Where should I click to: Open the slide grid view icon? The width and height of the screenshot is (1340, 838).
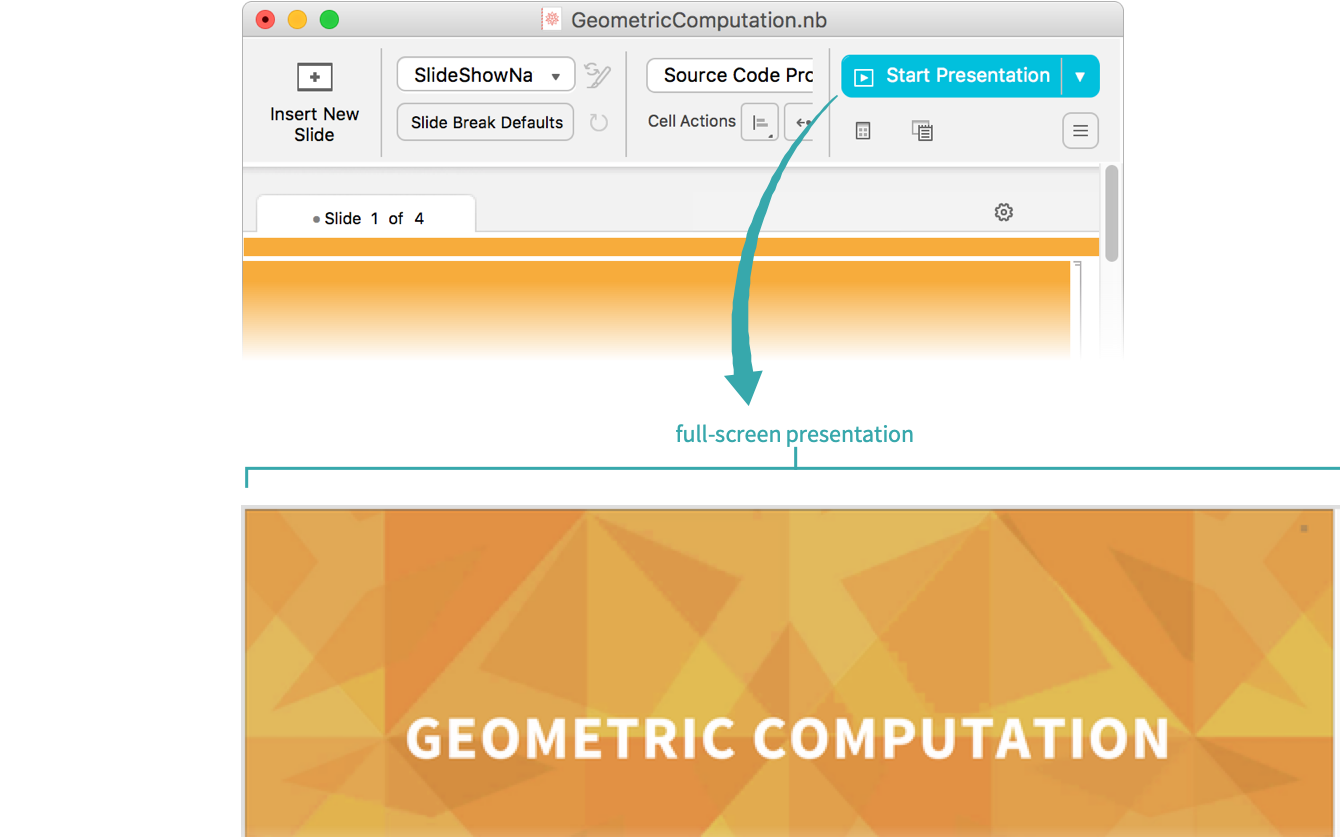pyautogui.click(x=863, y=131)
